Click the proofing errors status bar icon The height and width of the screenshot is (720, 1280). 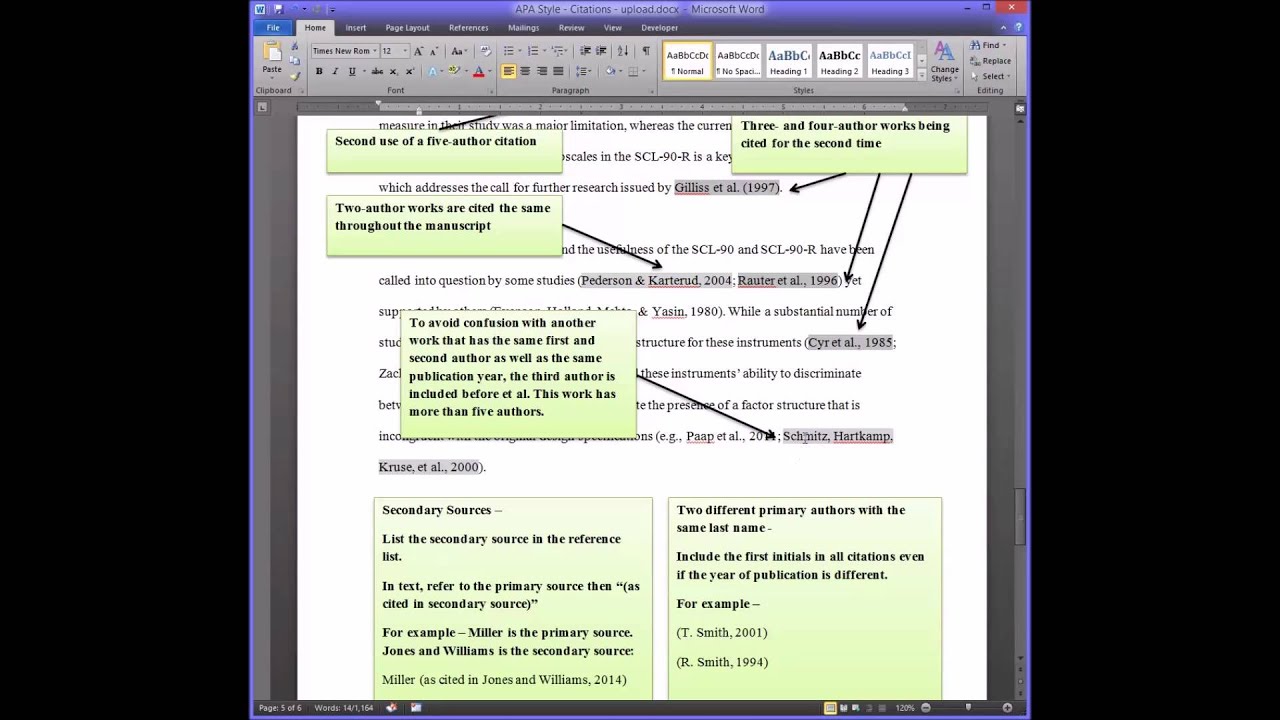coord(391,708)
